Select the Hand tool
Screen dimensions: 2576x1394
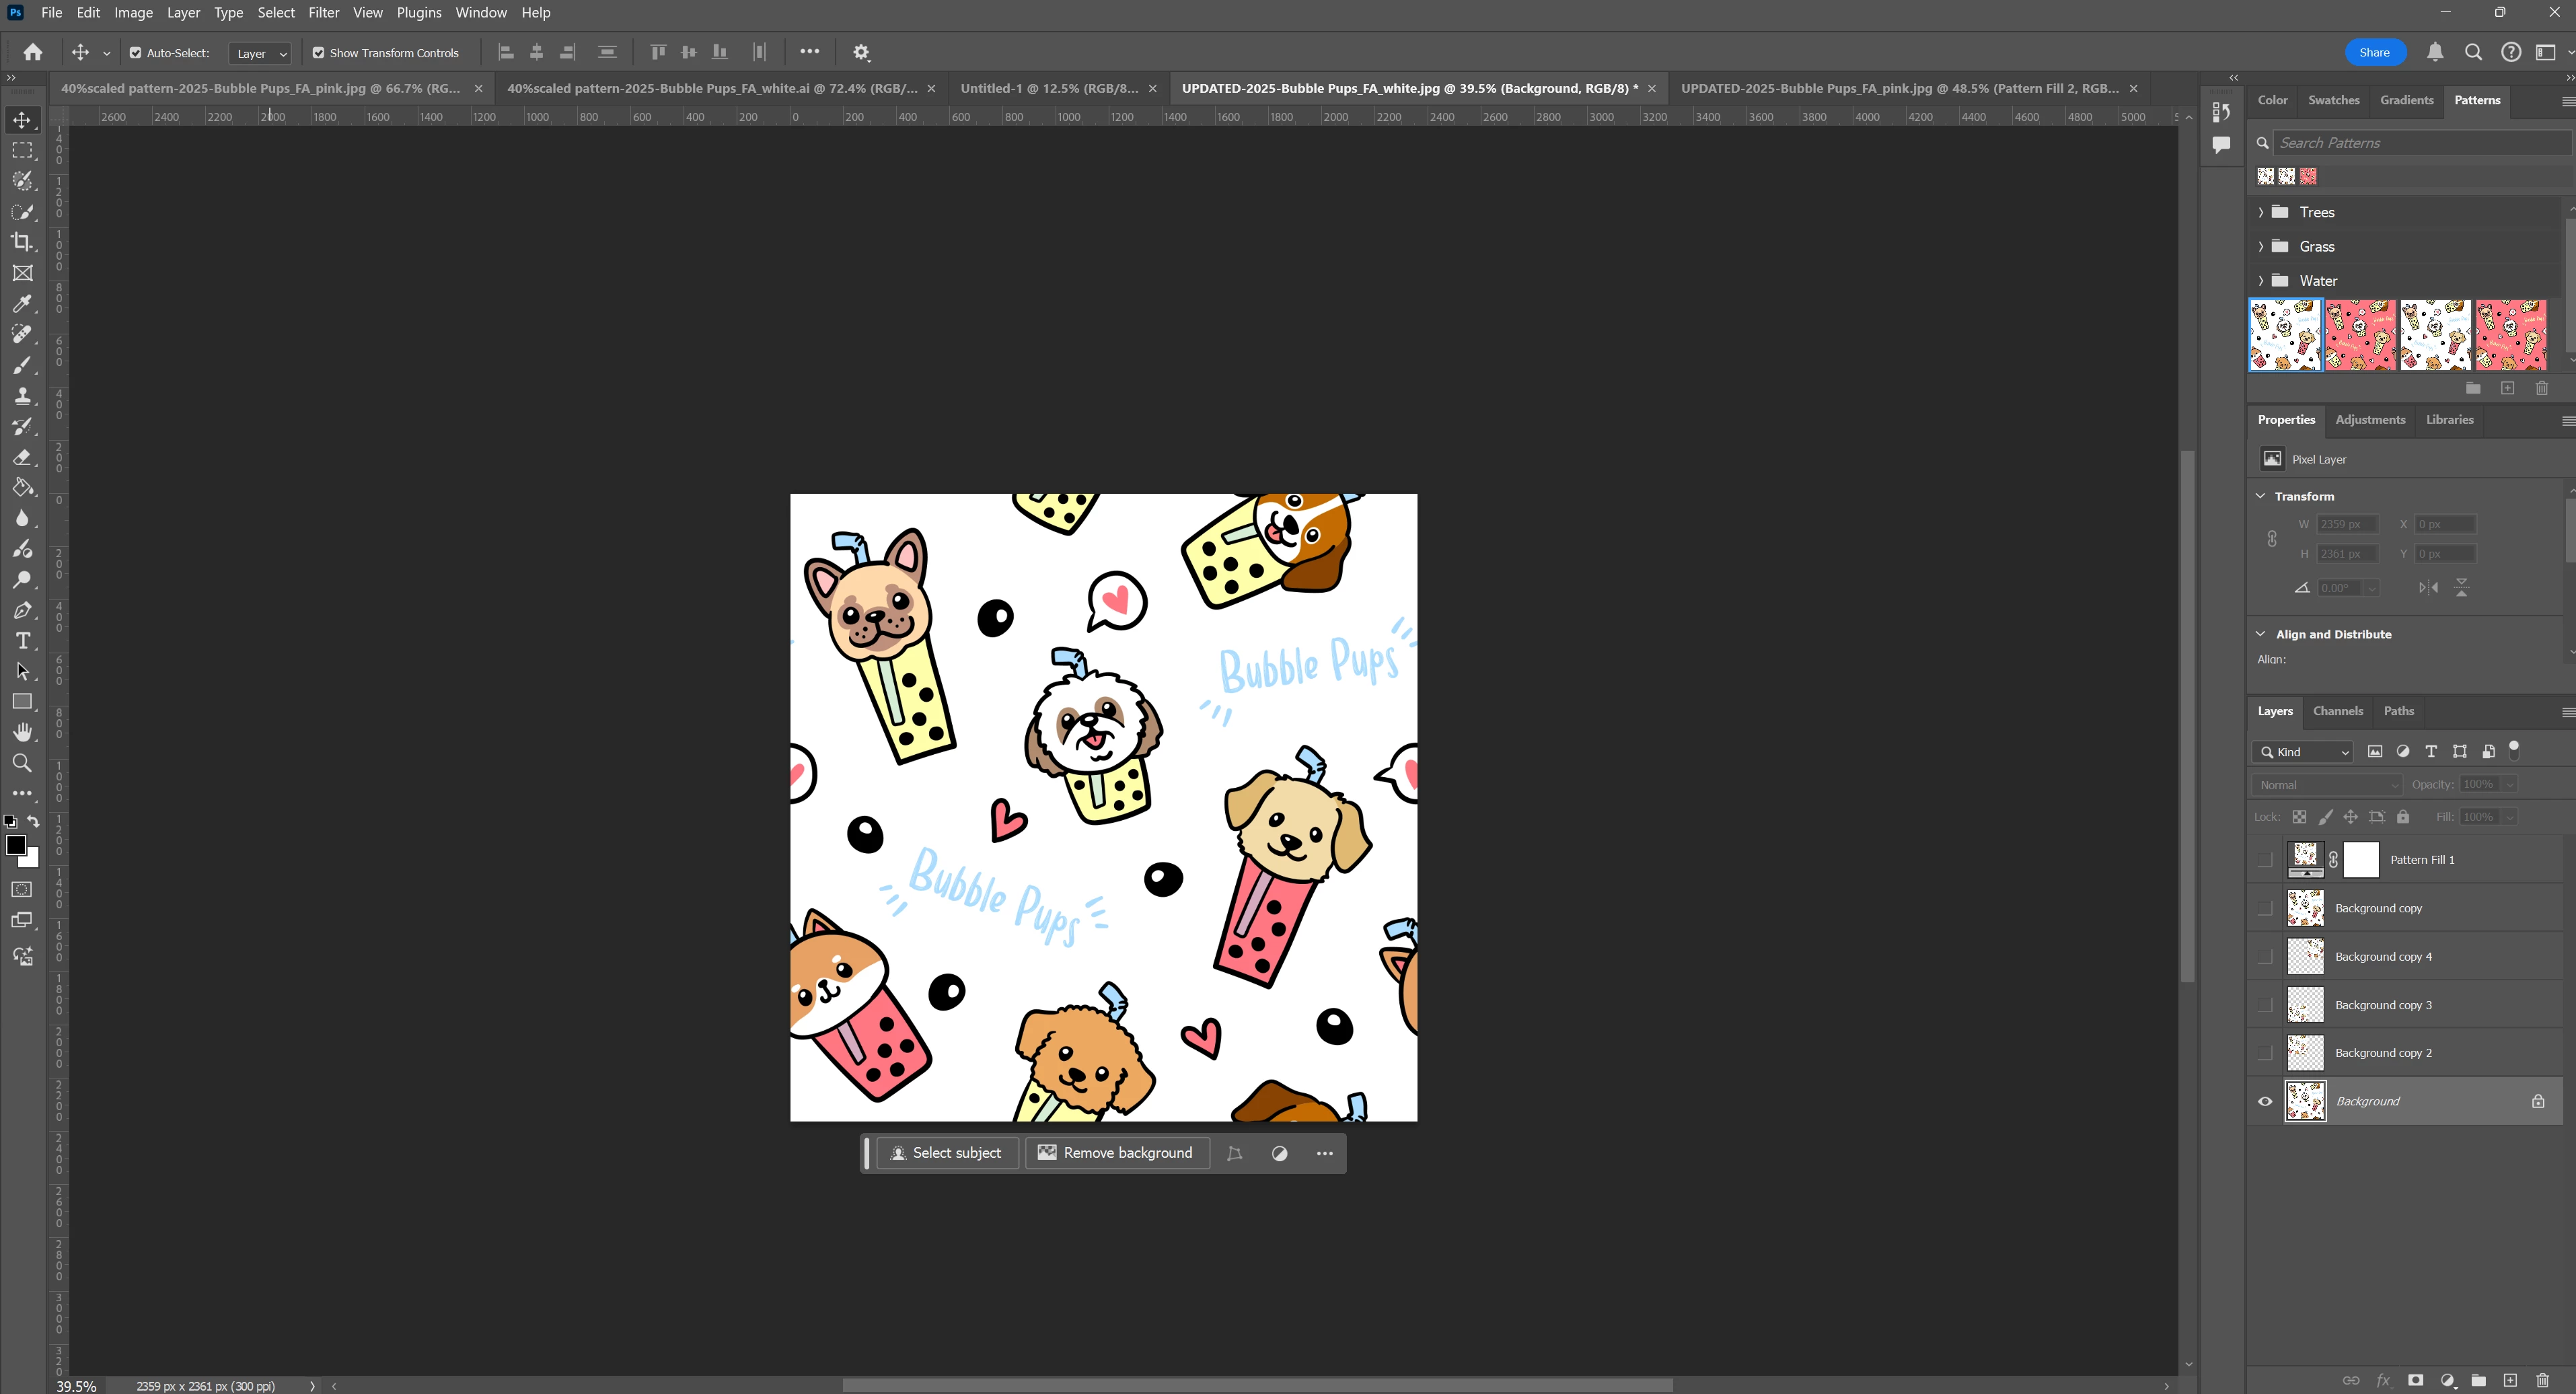22,733
